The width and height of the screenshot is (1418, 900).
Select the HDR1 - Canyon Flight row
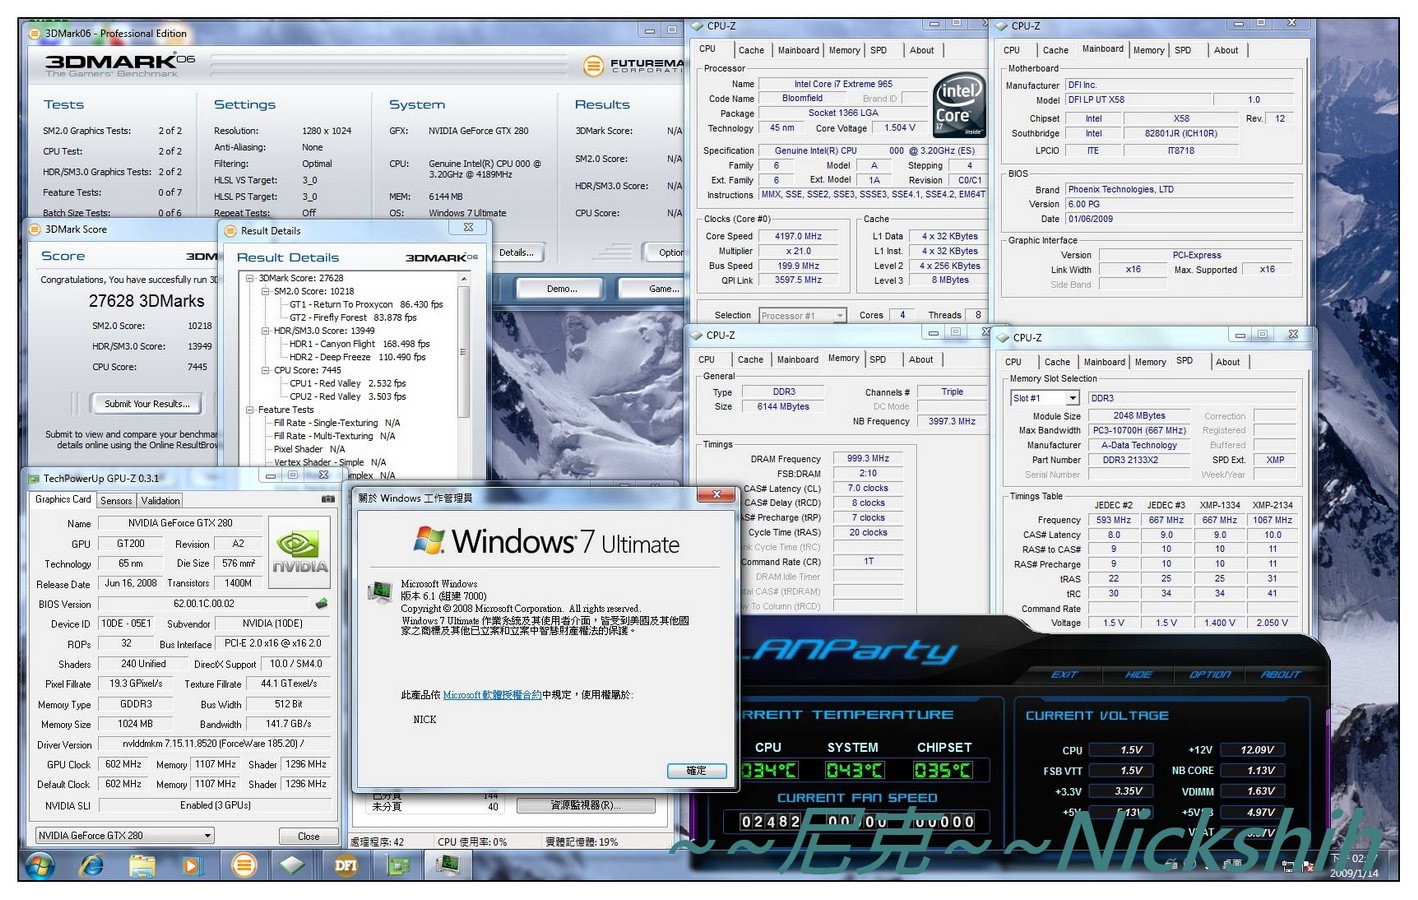359,343
